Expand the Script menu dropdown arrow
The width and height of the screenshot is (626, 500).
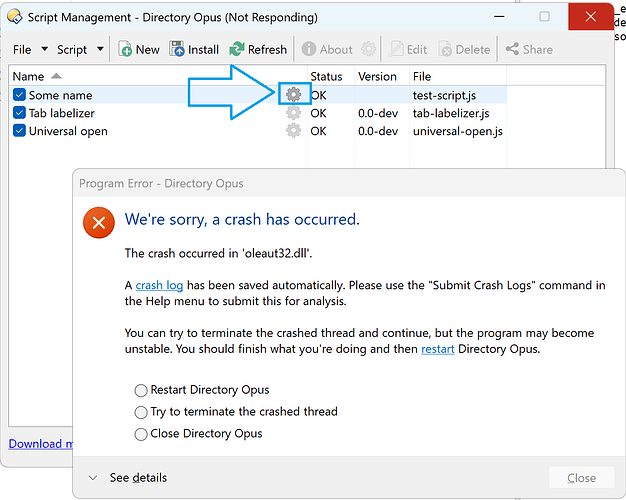[x=100, y=49]
